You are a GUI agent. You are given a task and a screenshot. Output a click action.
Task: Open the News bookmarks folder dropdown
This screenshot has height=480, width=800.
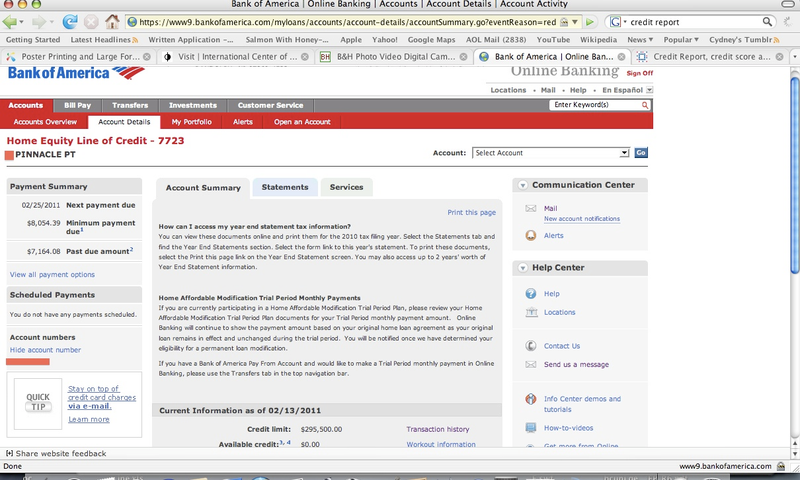tap(640, 39)
